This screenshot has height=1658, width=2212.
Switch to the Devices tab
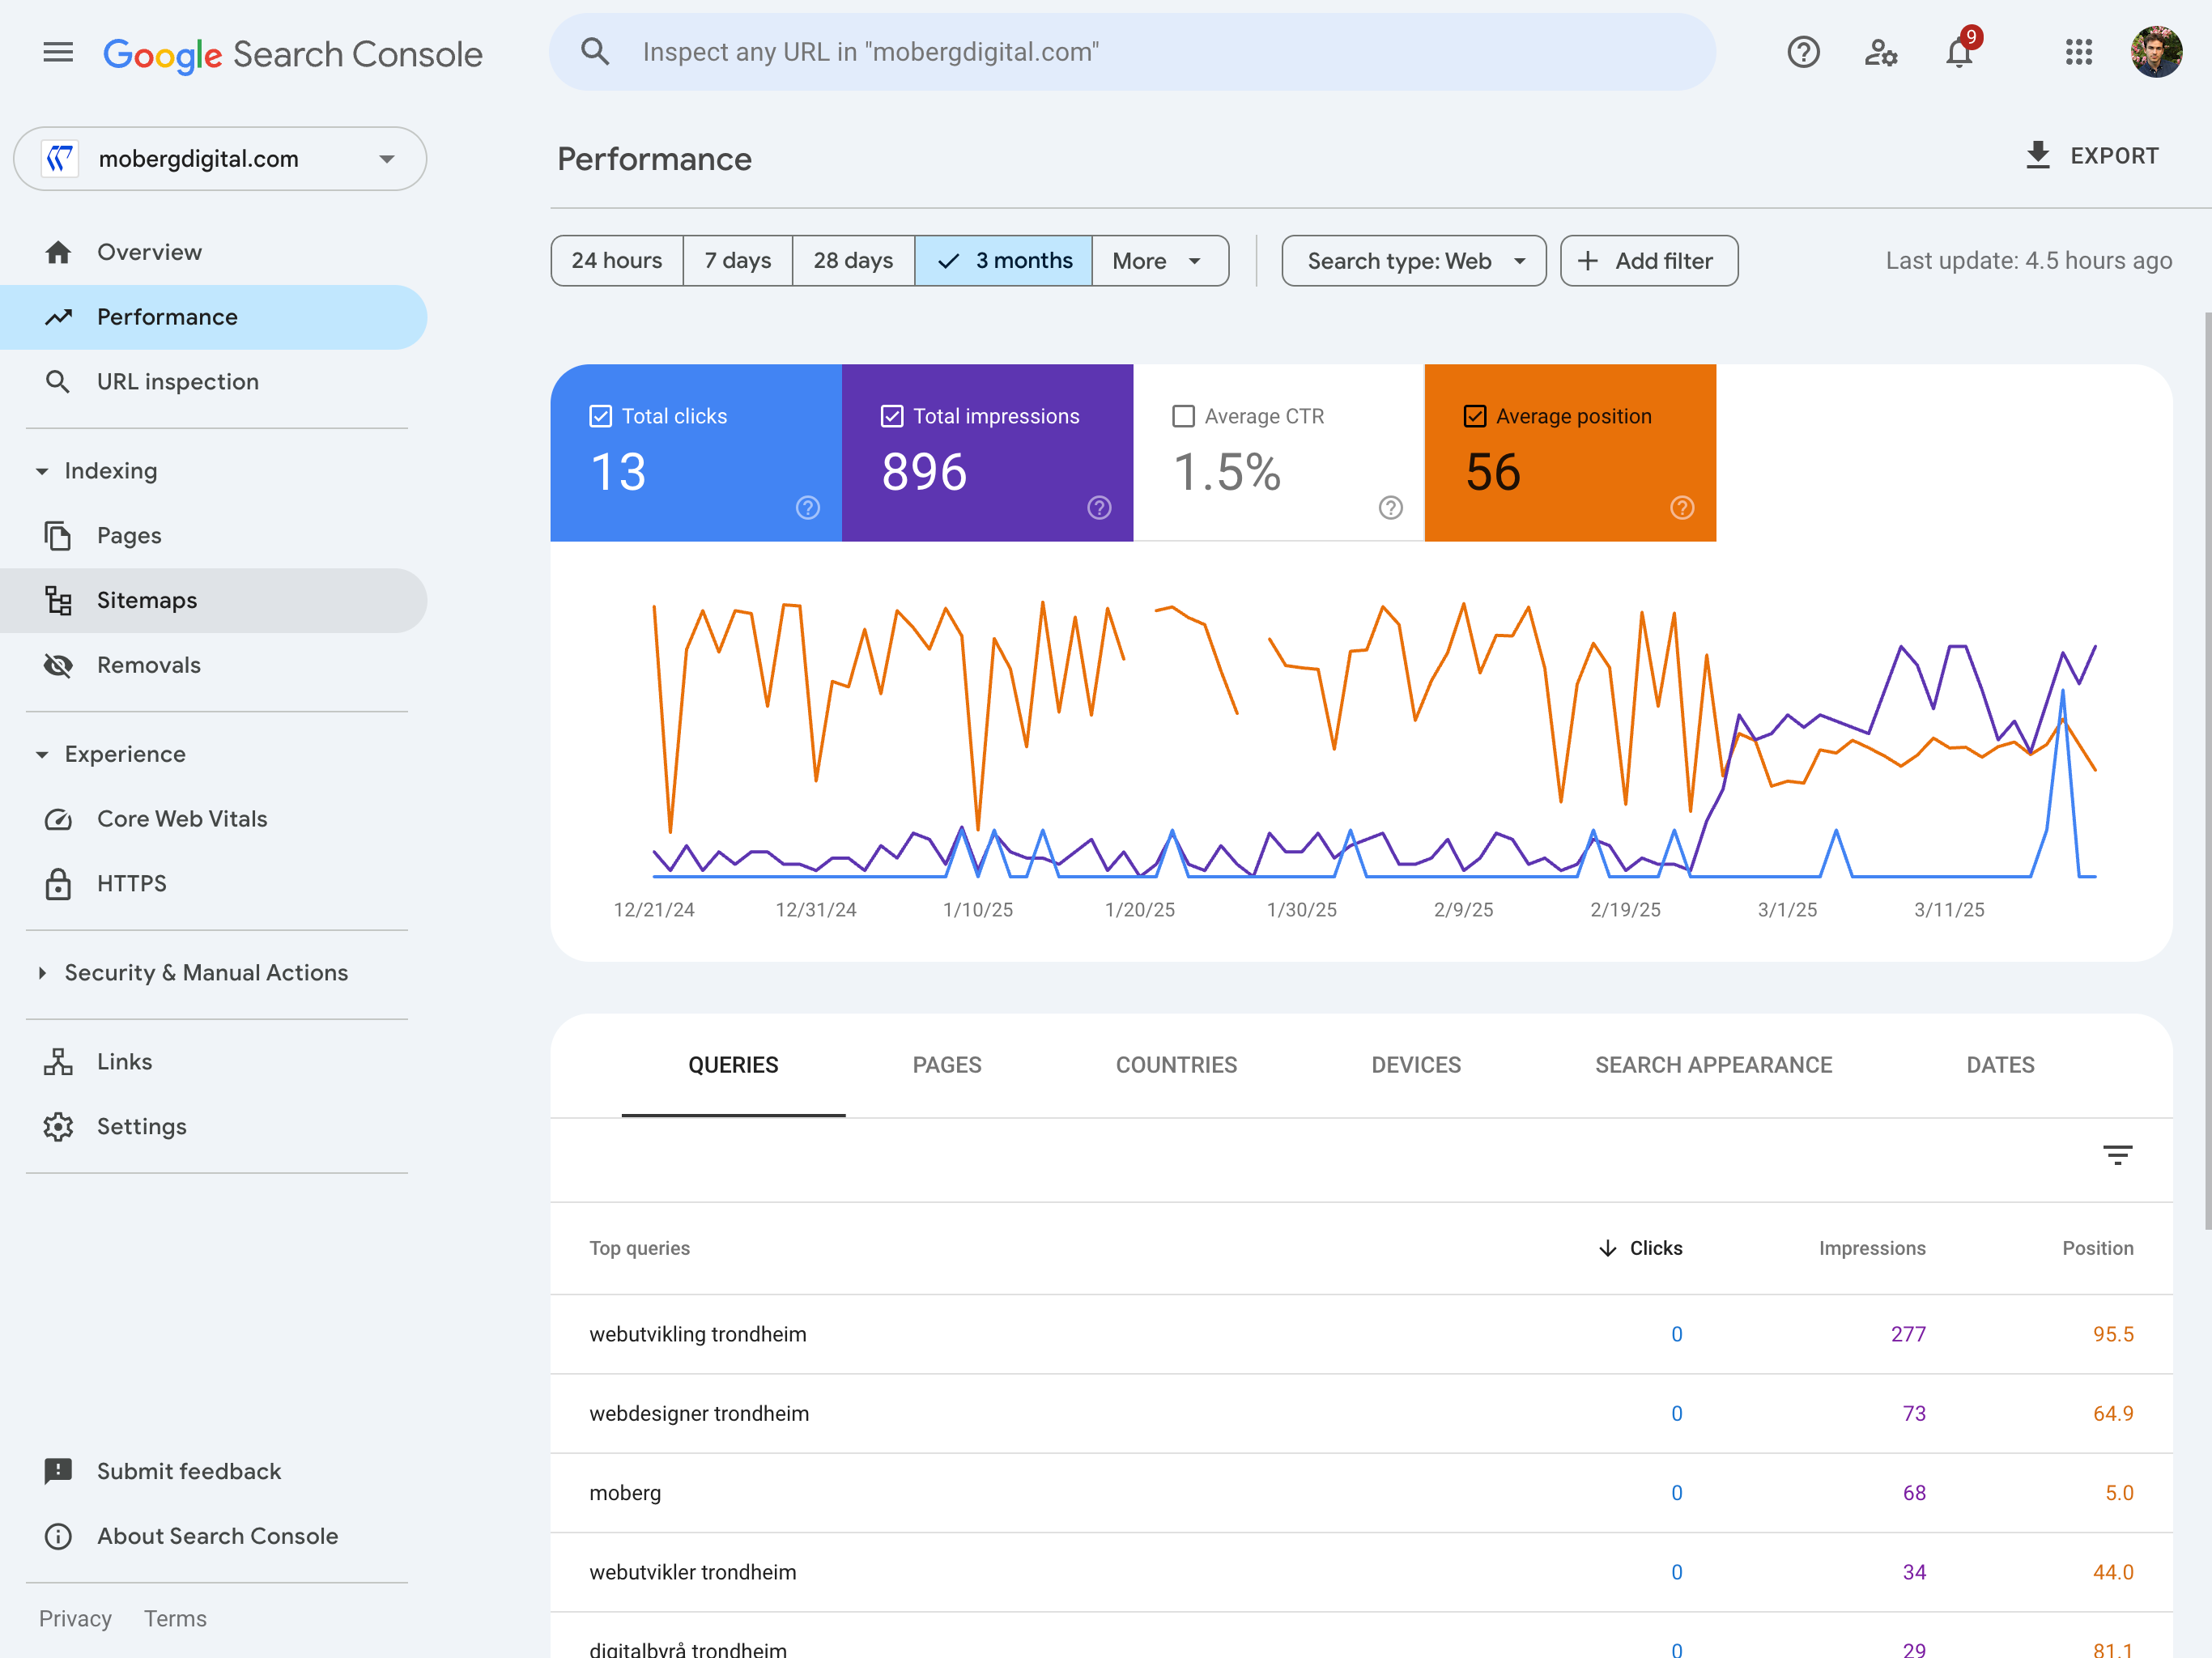pyautogui.click(x=1416, y=1065)
